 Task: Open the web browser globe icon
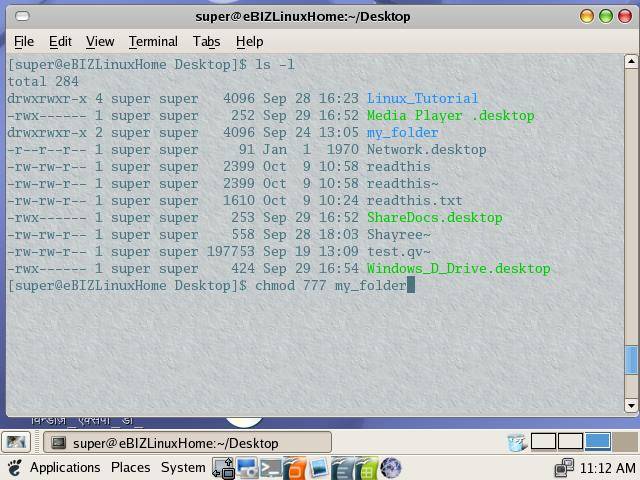[391, 468]
